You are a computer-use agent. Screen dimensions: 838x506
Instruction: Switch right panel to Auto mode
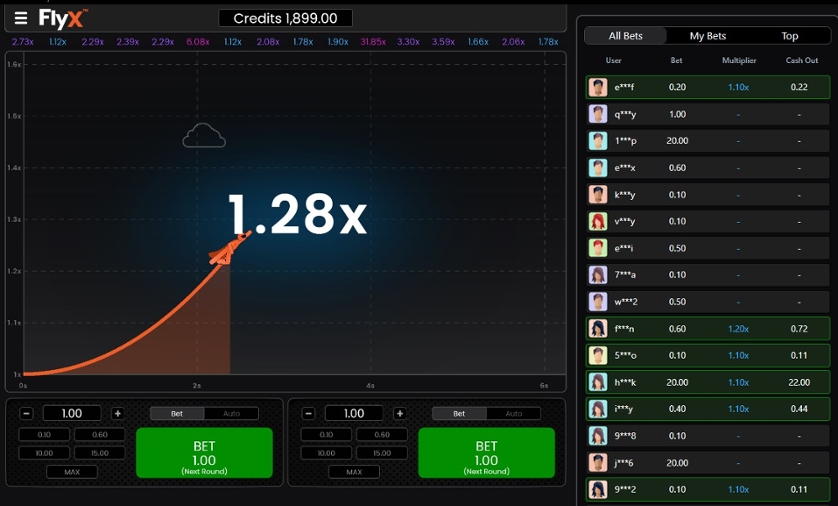click(x=513, y=413)
